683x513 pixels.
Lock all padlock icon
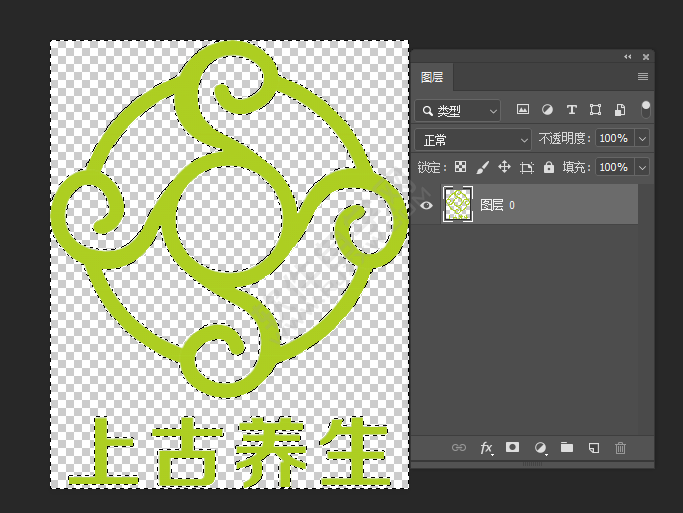[x=549, y=167]
